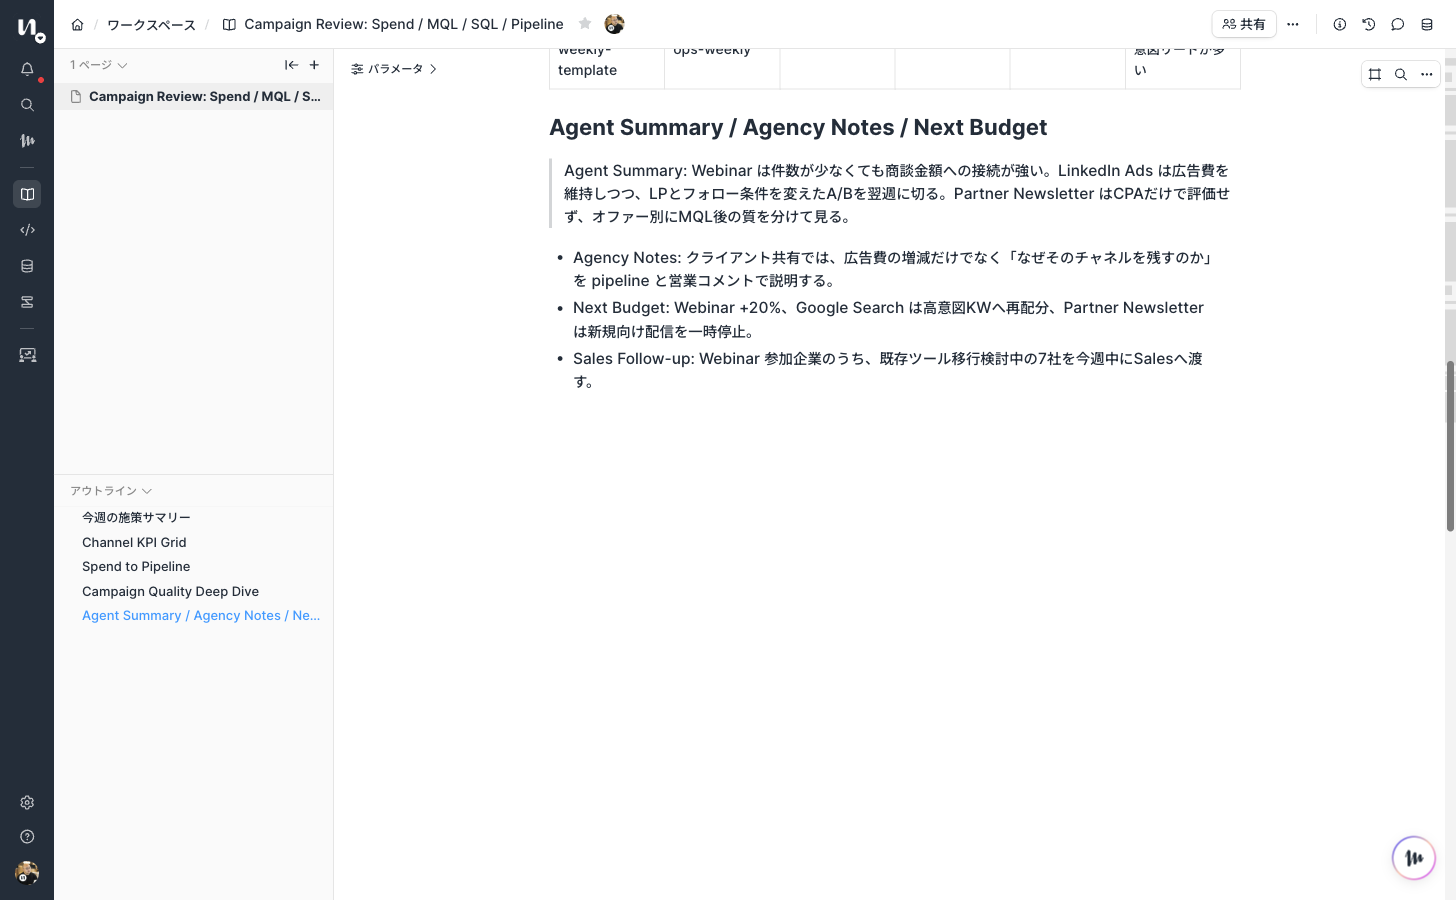Click the vertical scrollbar thumb
Screen dimensions: 1456x900
coord(1450,446)
